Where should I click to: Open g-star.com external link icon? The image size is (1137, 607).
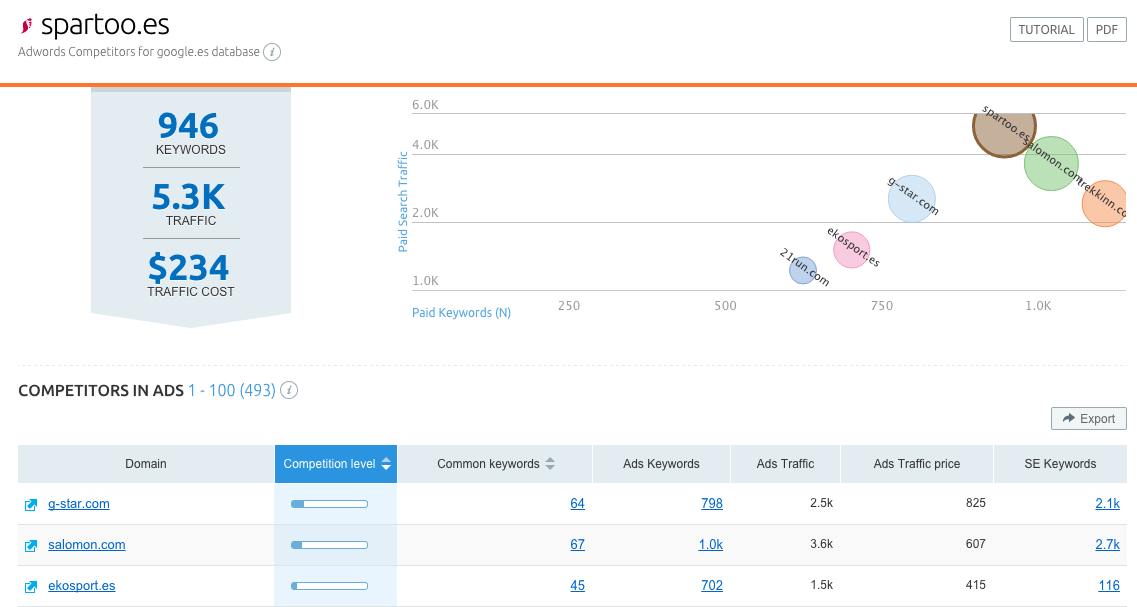click(31, 505)
